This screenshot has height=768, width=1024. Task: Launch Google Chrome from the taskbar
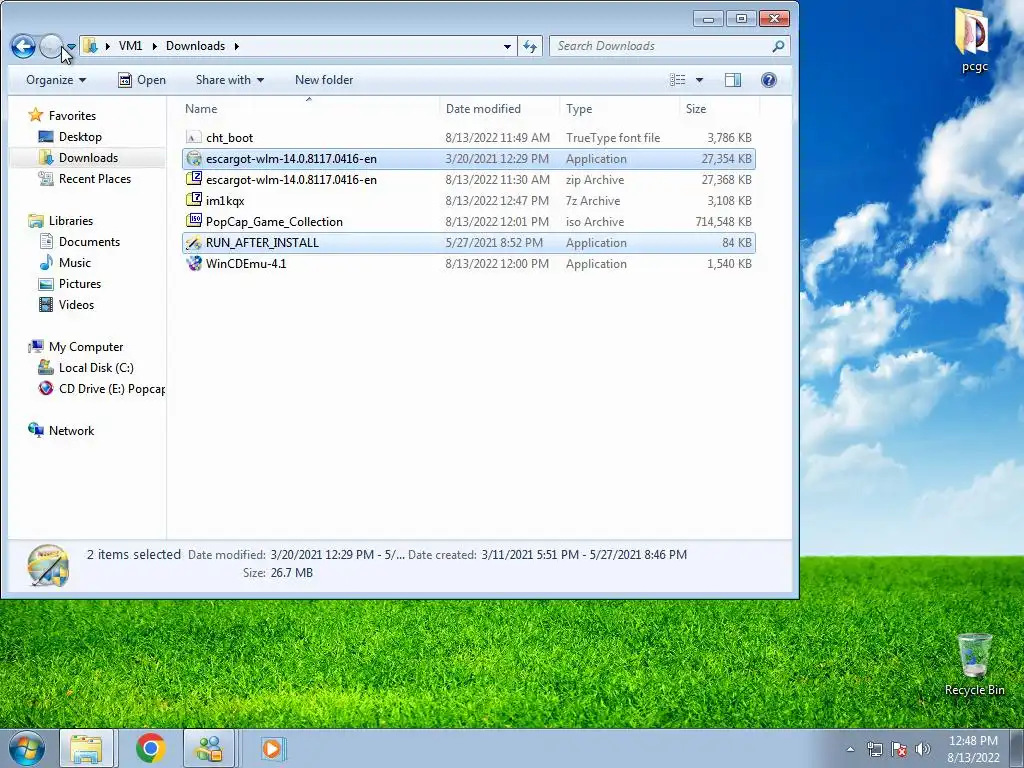150,748
